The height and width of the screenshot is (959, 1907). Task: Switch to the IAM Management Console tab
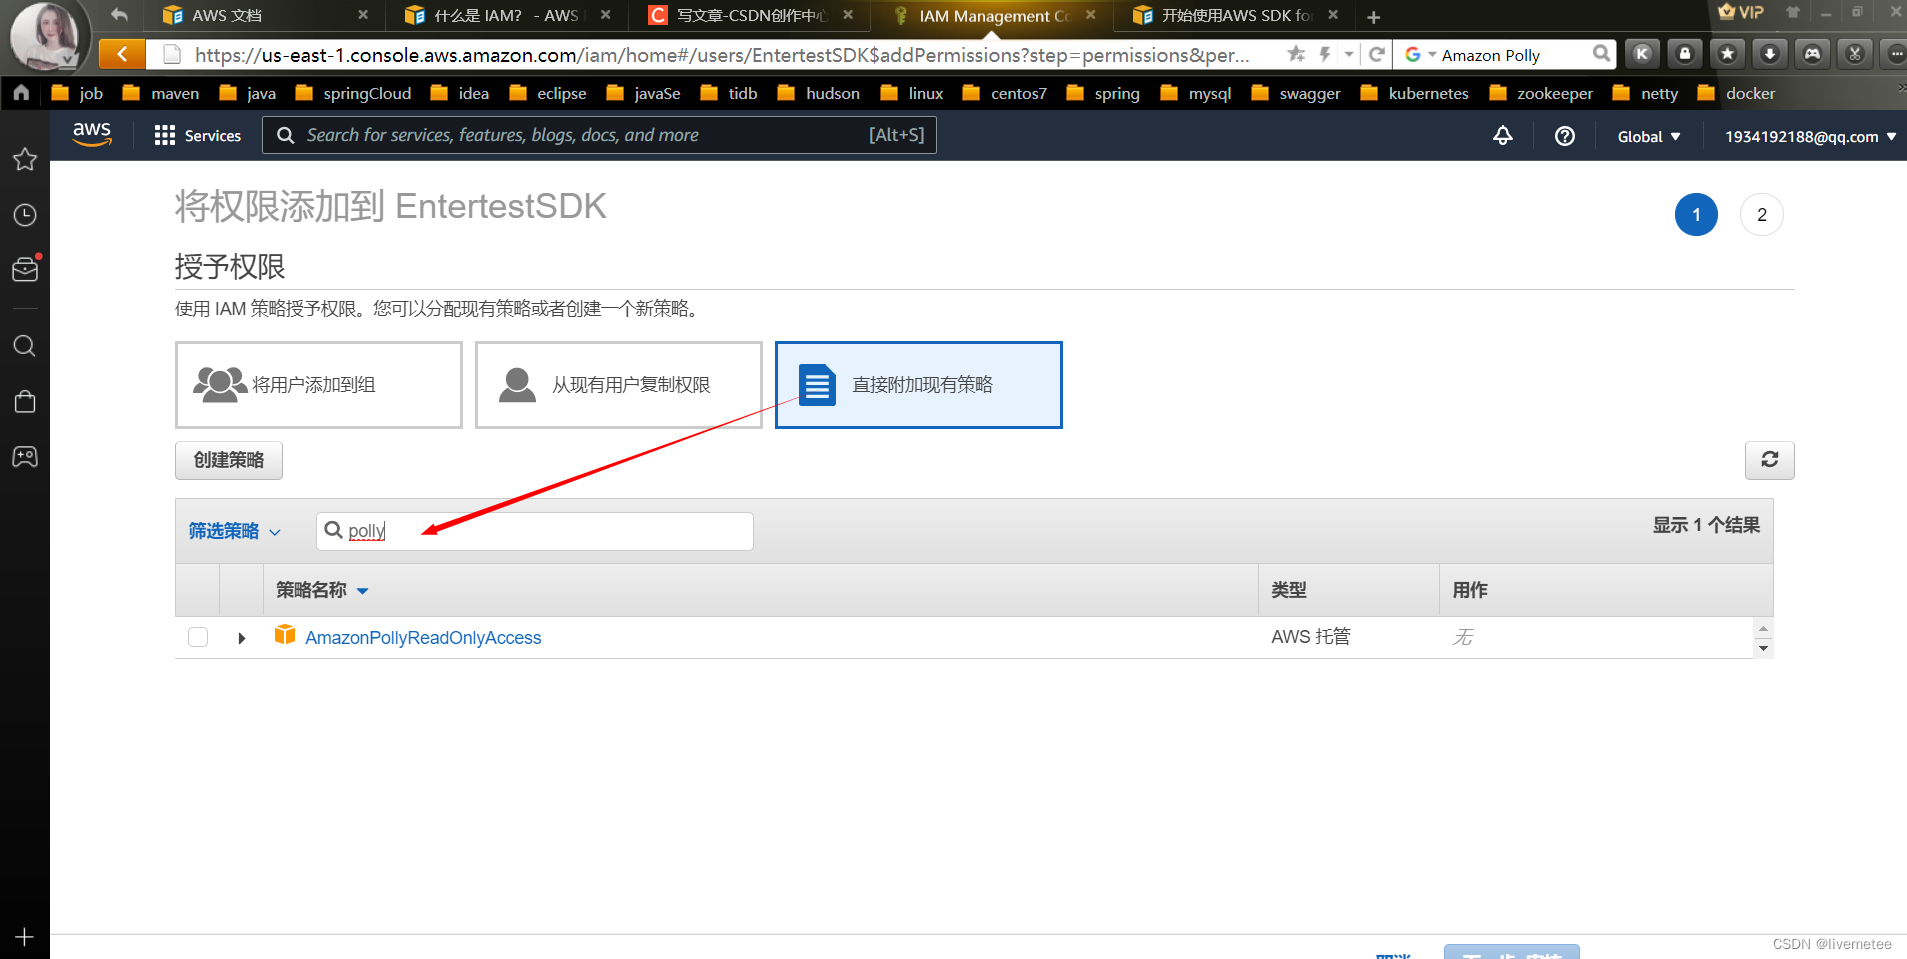click(992, 16)
